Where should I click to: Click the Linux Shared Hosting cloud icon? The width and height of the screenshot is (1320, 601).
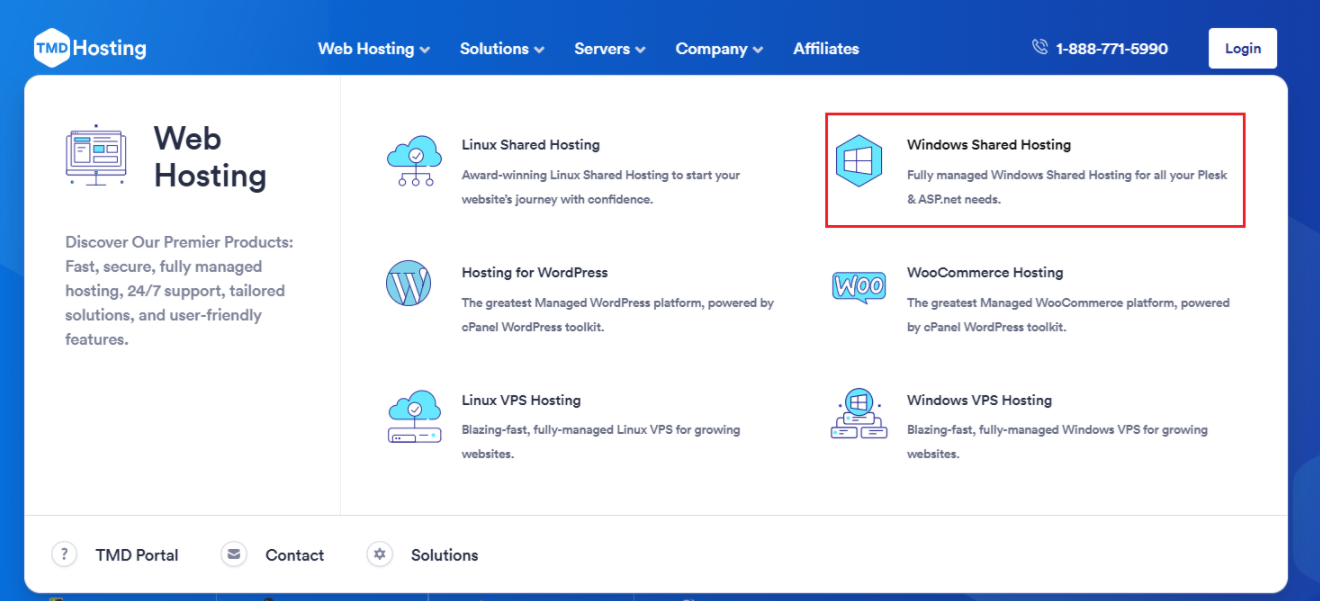click(x=413, y=162)
